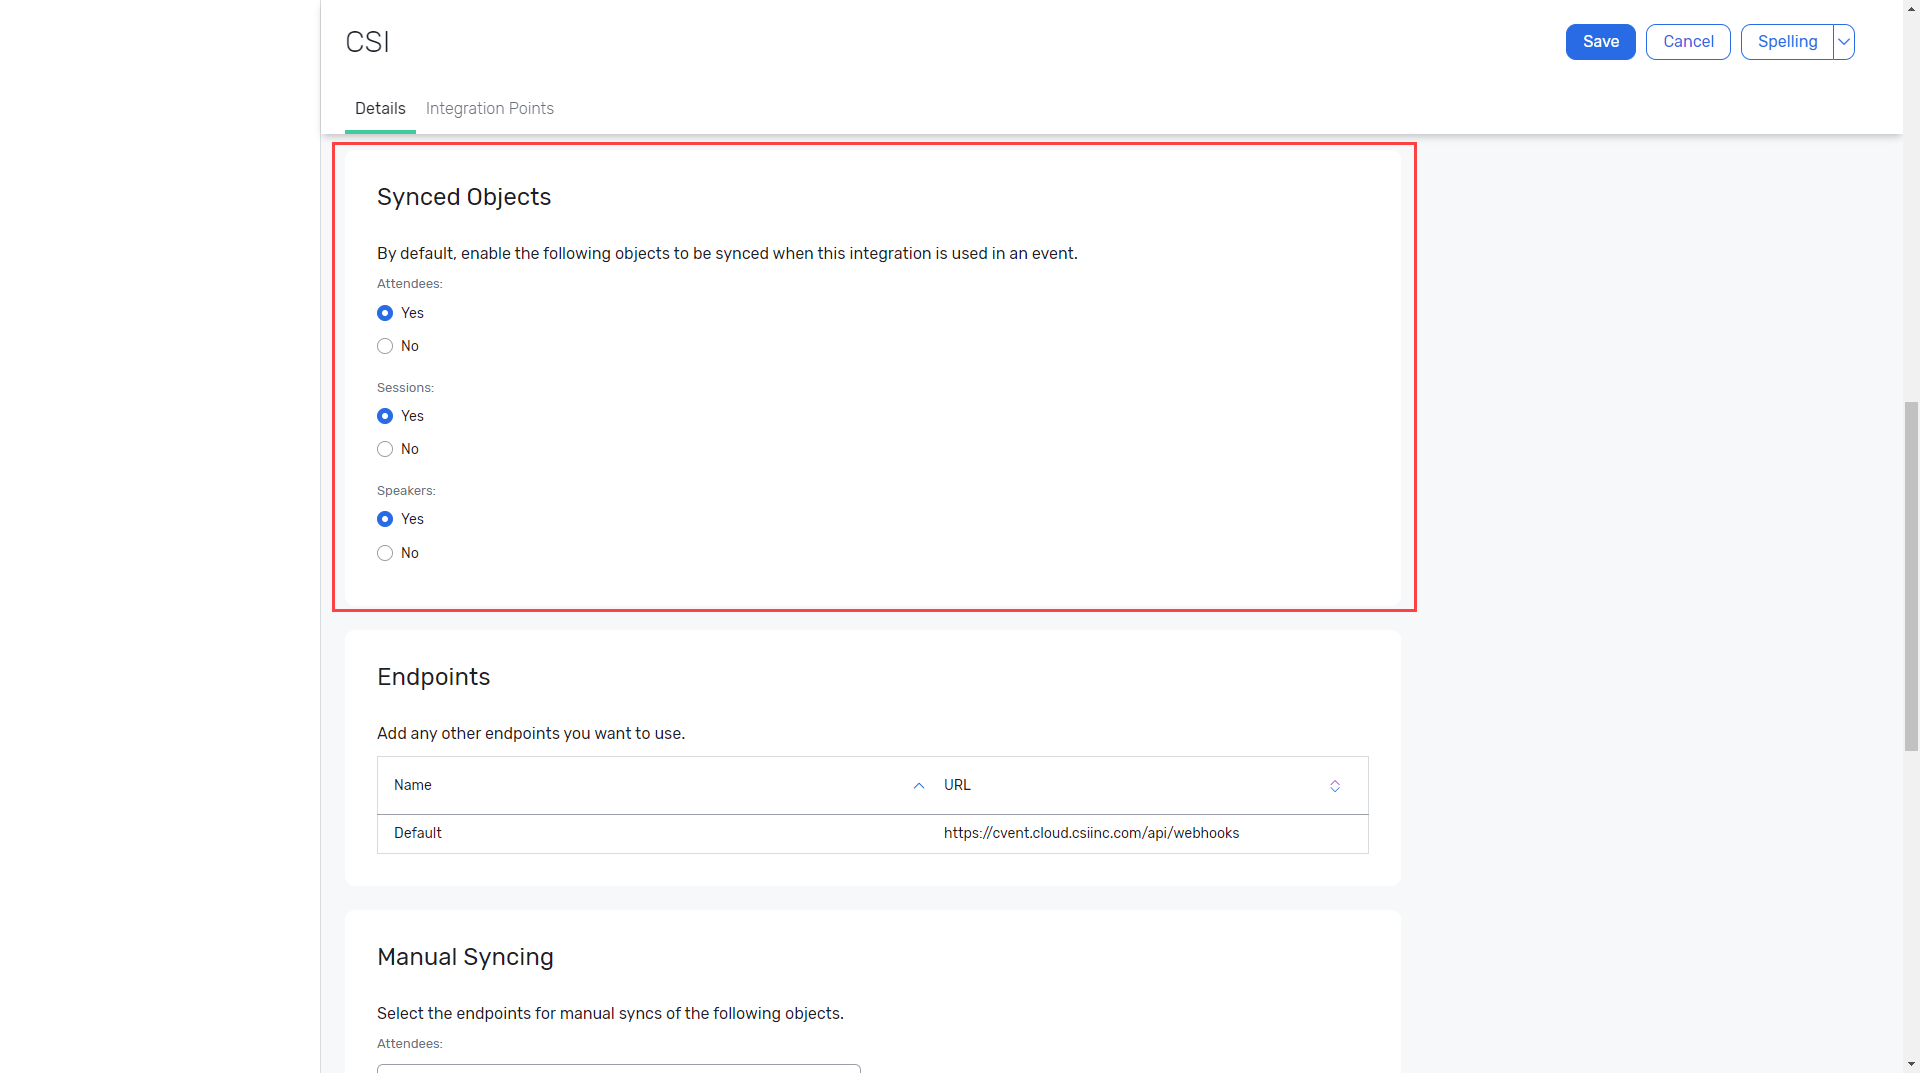Select the Default endpoint row
The image size is (1920, 1073).
pyautogui.click(x=418, y=833)
